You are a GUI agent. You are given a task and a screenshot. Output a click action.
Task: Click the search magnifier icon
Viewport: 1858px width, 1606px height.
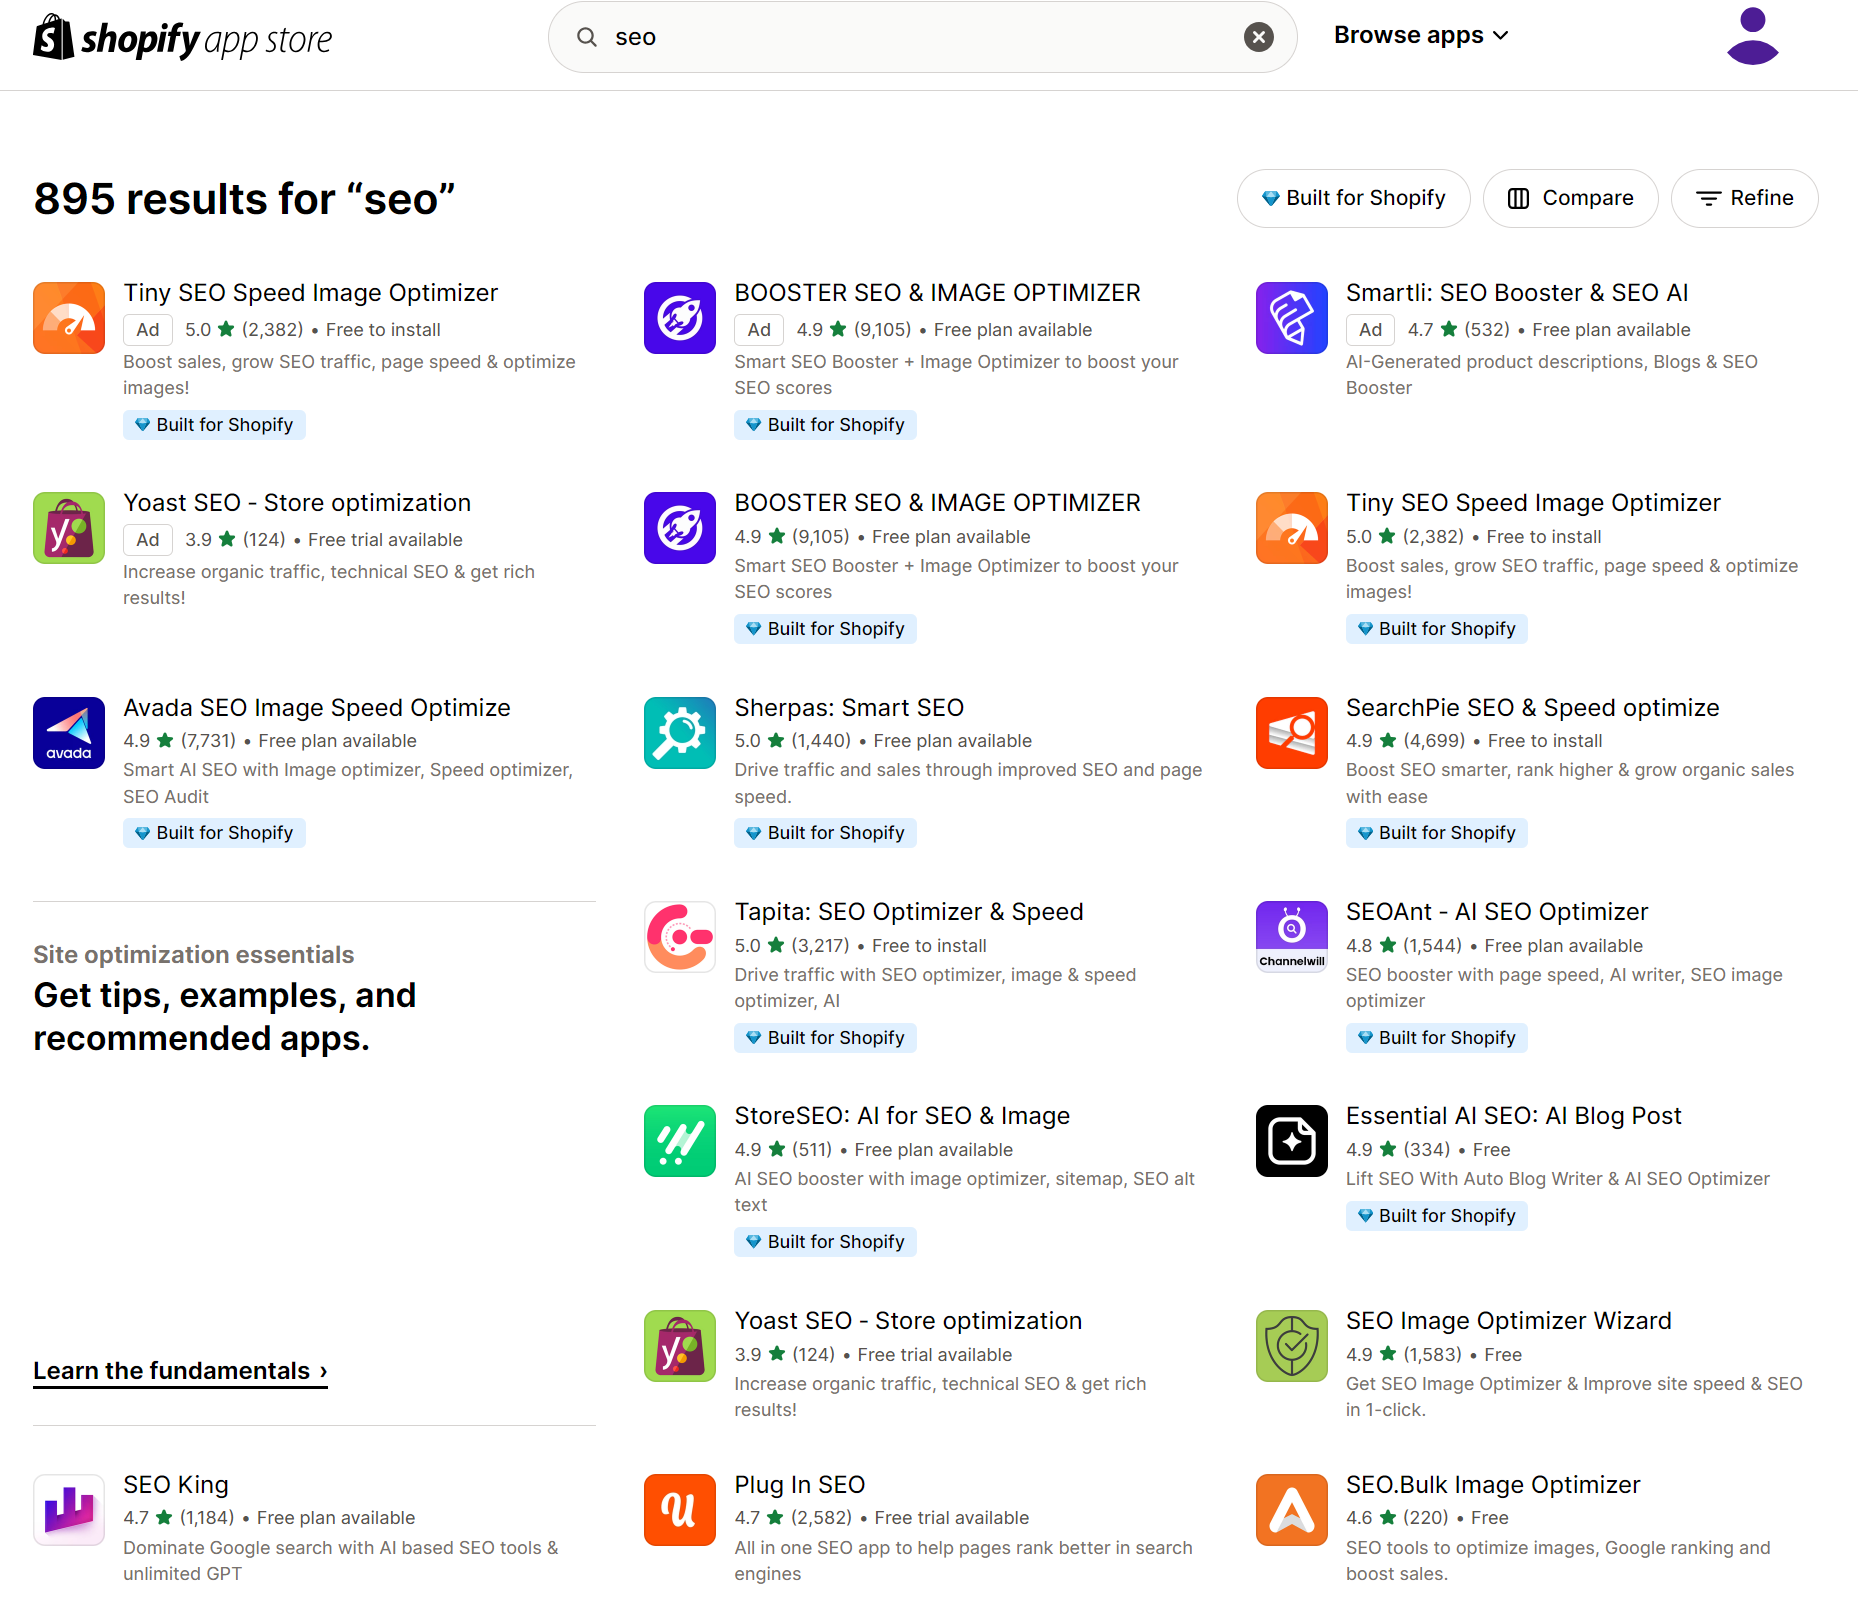tap(587, 37)
